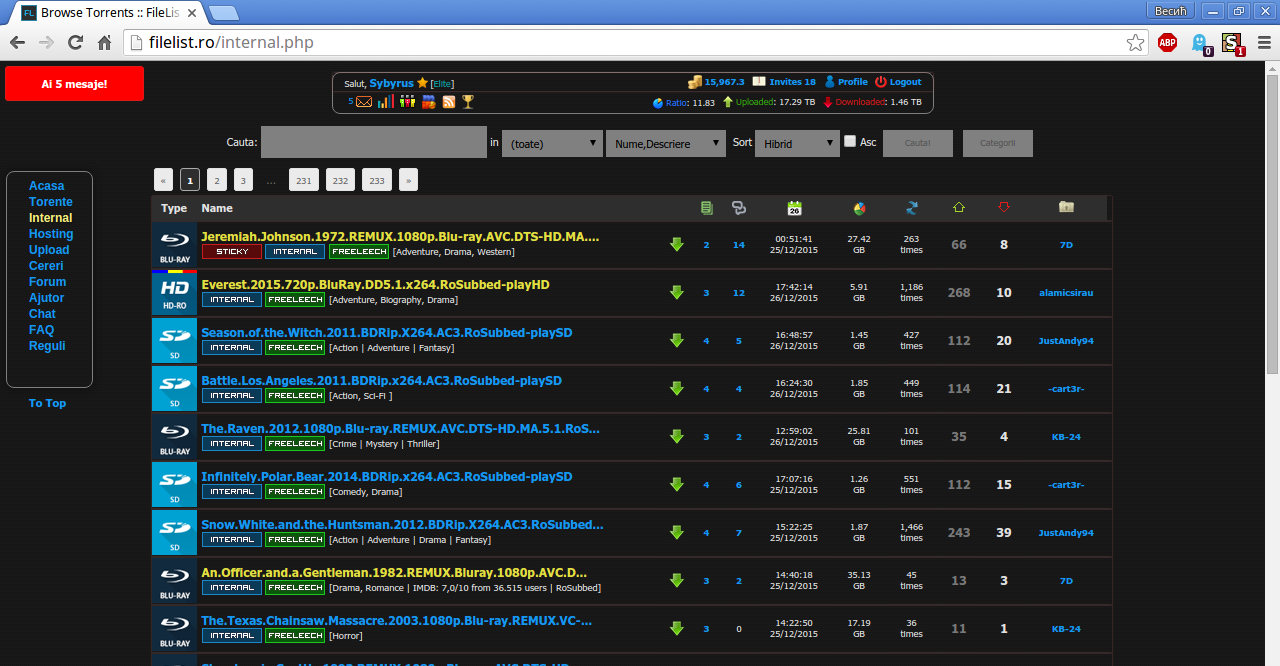This screenshot has height=666, width=1280.
Task: Open the trophy awards icon
Action: 467,101
